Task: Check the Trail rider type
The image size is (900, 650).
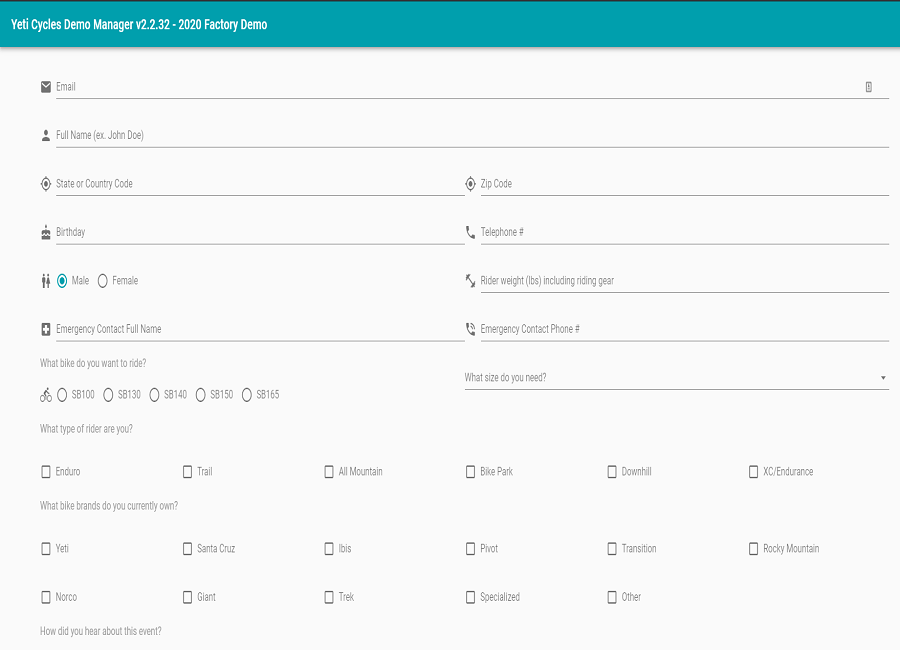Action: tap(187, 472)
